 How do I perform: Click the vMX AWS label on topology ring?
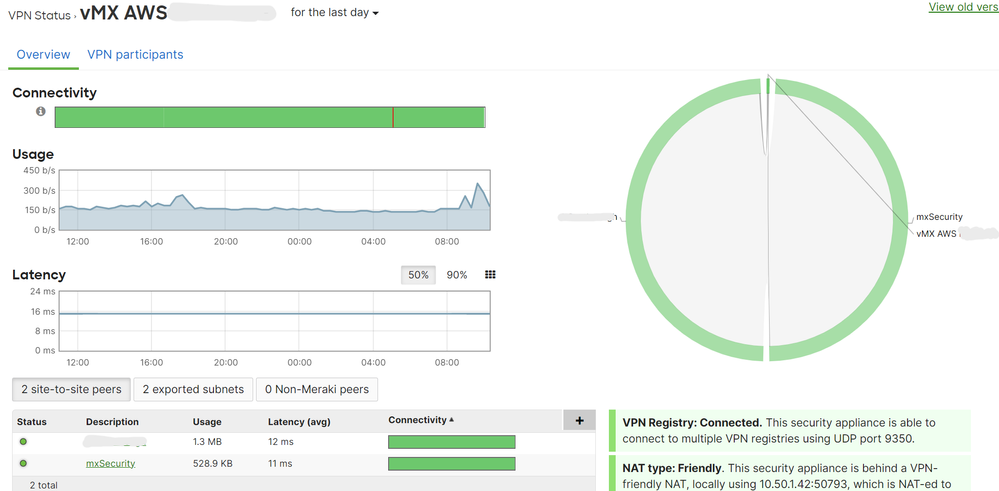tap(936, 234)
